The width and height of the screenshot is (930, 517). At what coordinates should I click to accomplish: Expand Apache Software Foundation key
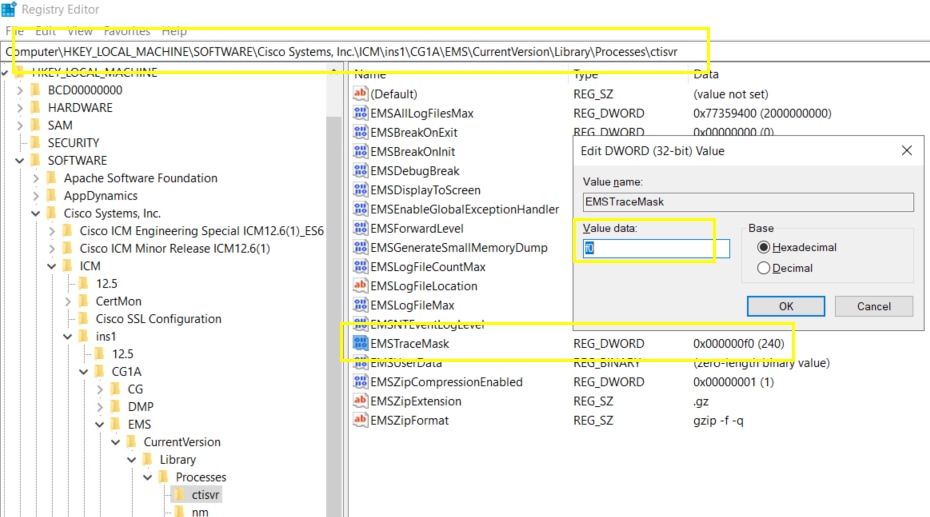[x=36, y=178]
